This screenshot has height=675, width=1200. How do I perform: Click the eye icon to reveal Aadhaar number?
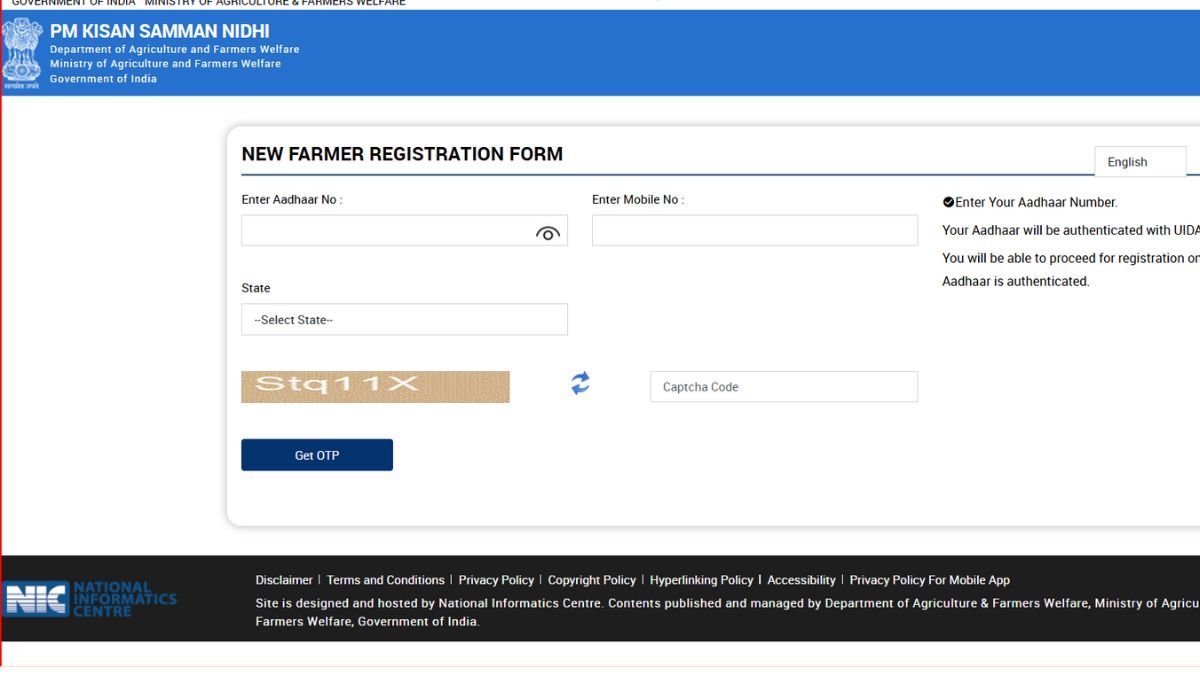[x=548, y=233]
